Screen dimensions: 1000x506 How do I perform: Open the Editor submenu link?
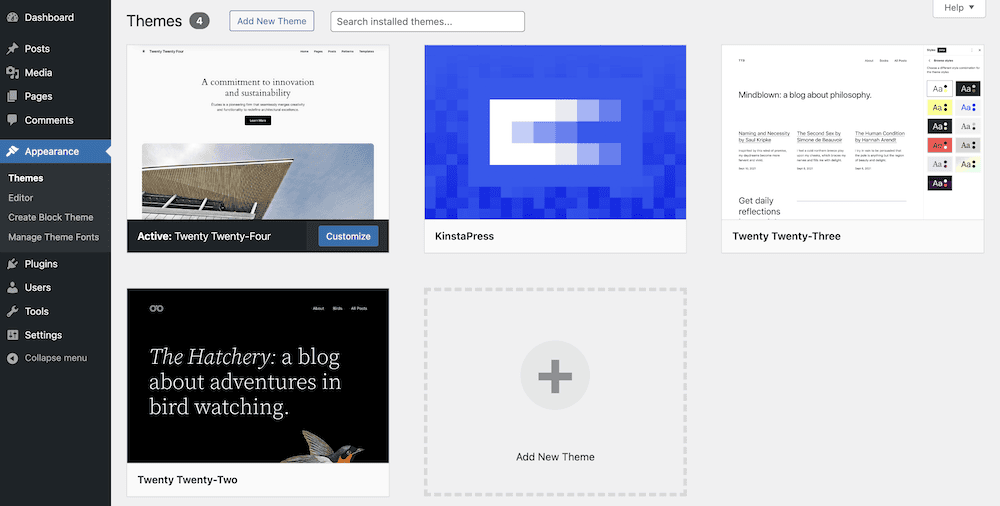coord(20,198)
